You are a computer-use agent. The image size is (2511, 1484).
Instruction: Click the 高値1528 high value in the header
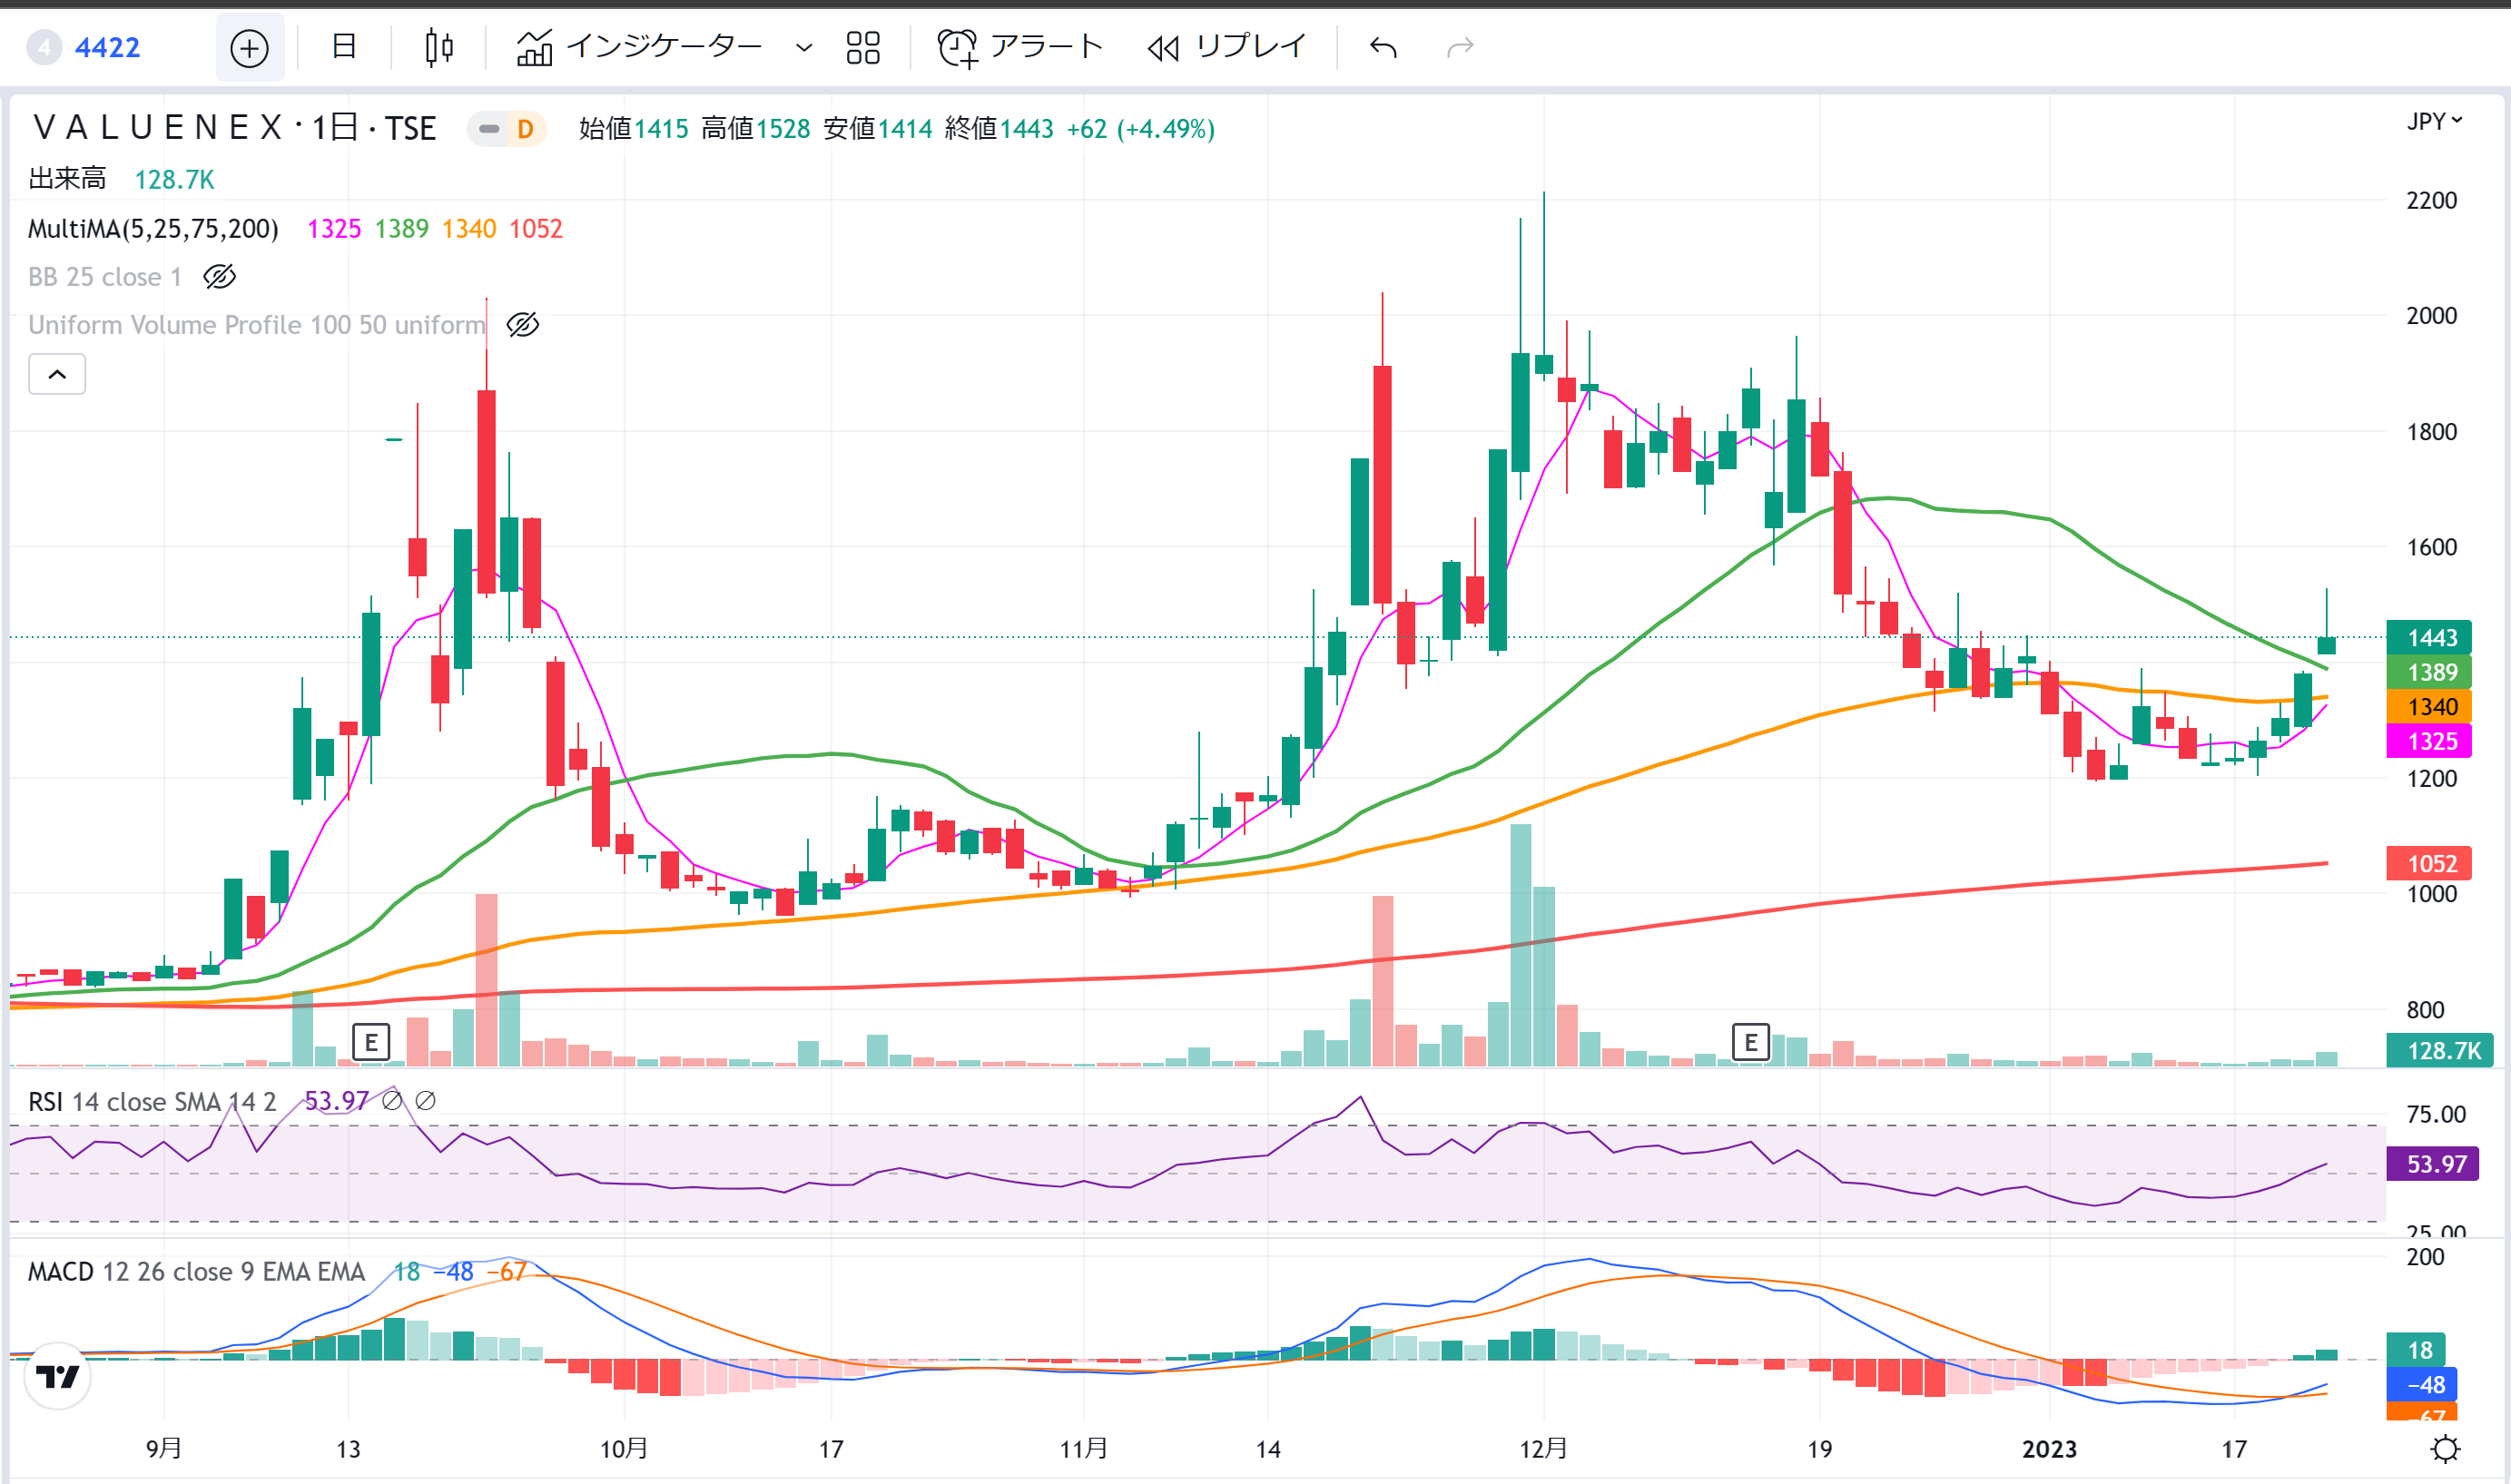pos(755,129)
